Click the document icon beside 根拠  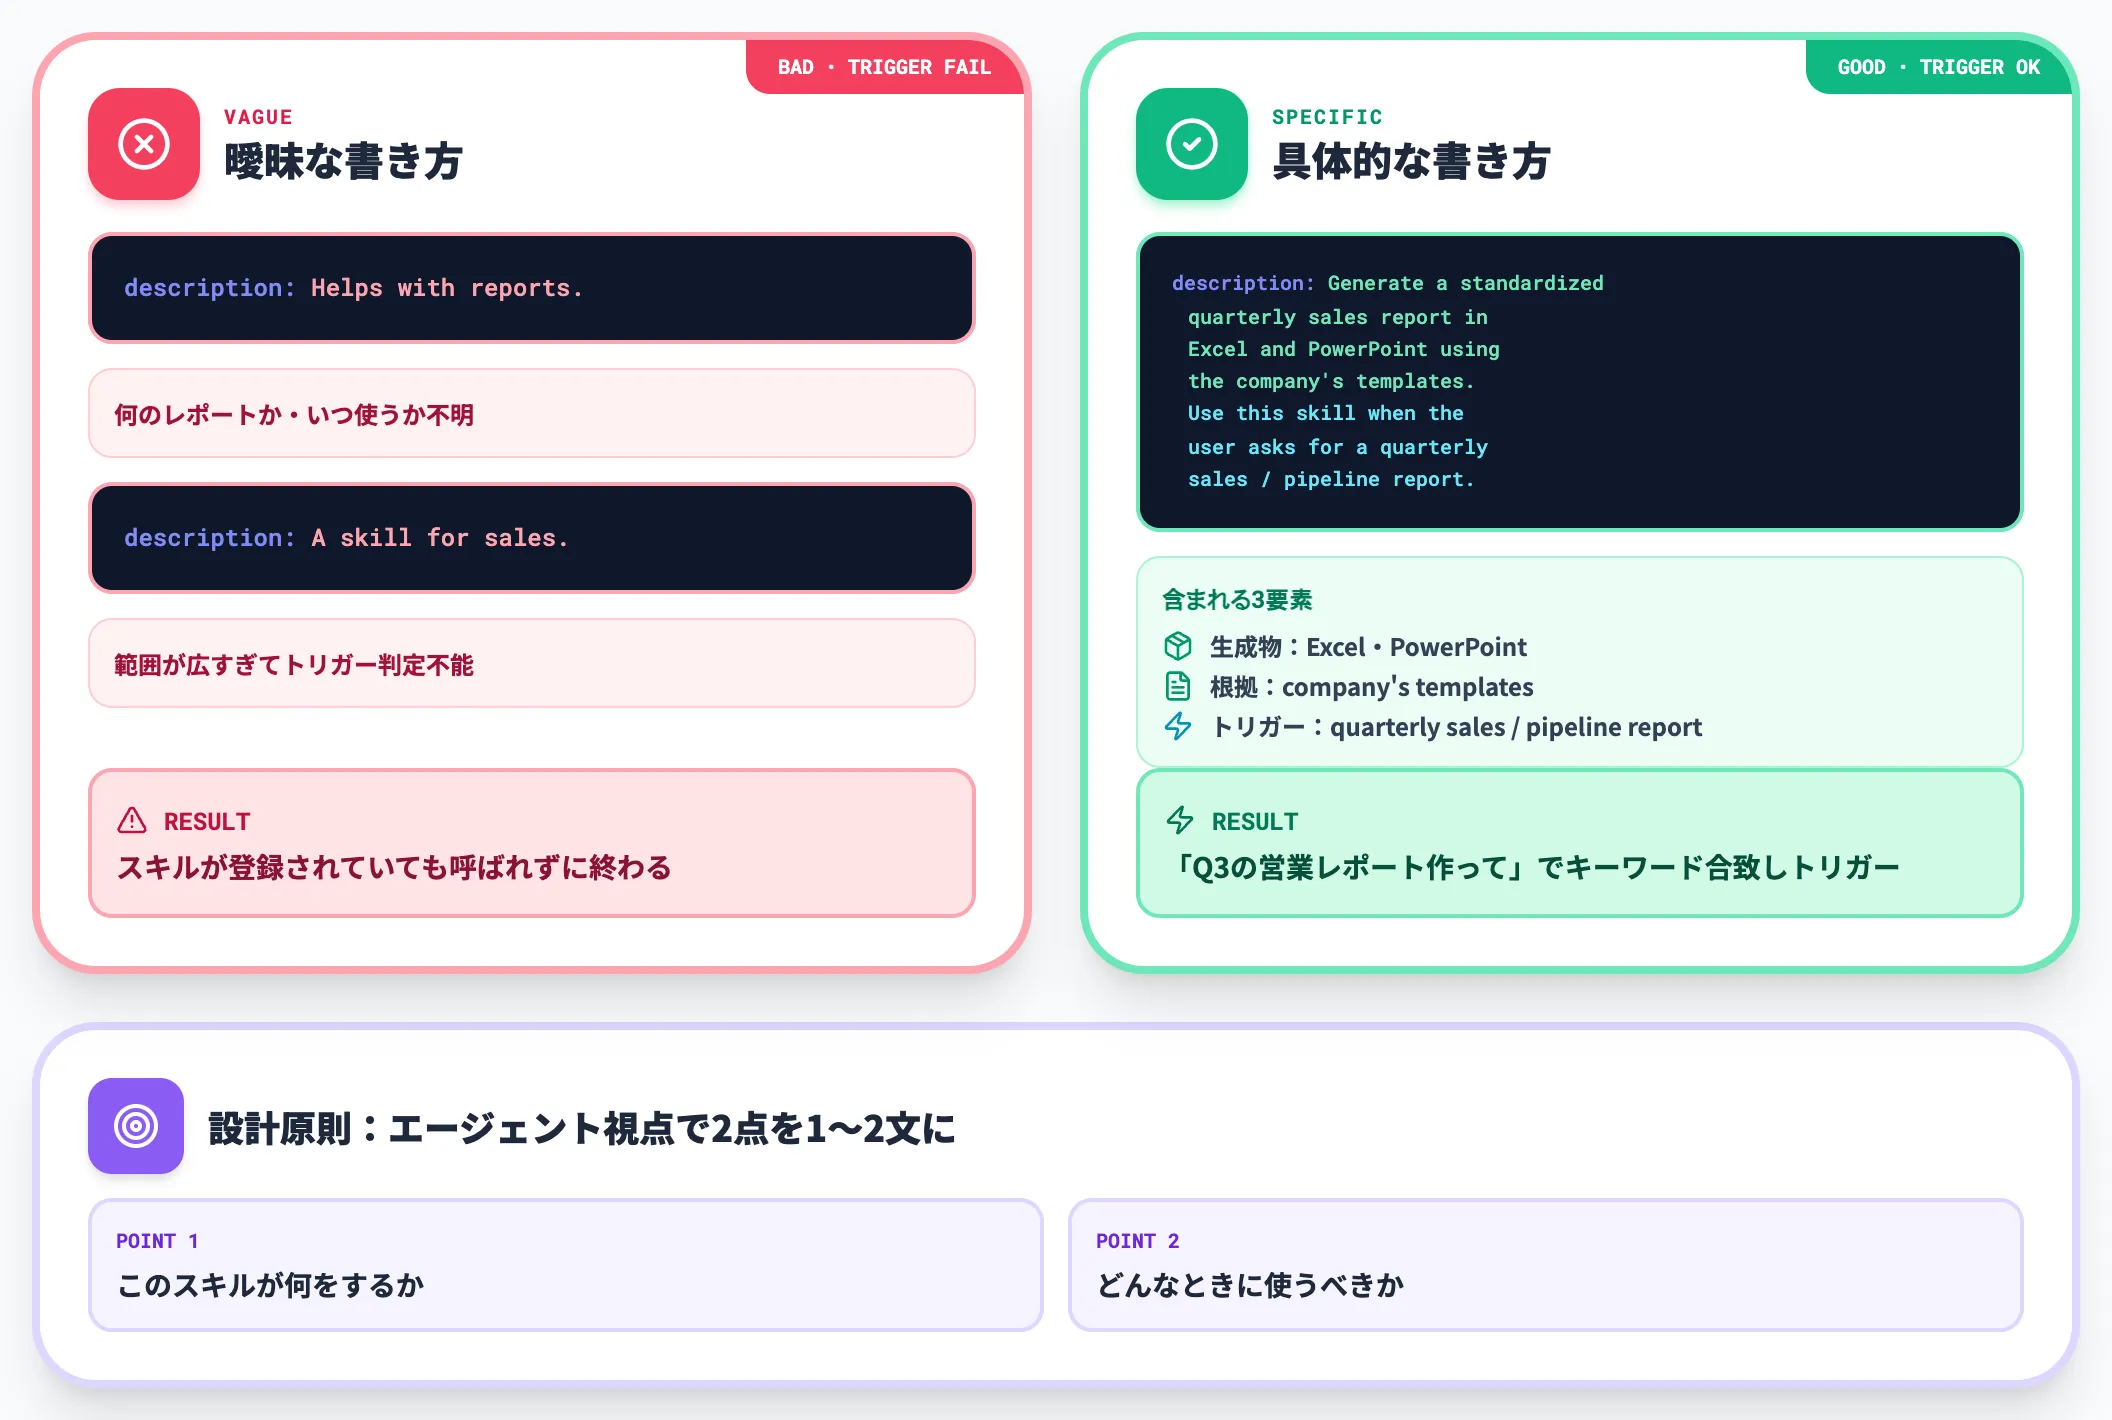pos(1178,686)
